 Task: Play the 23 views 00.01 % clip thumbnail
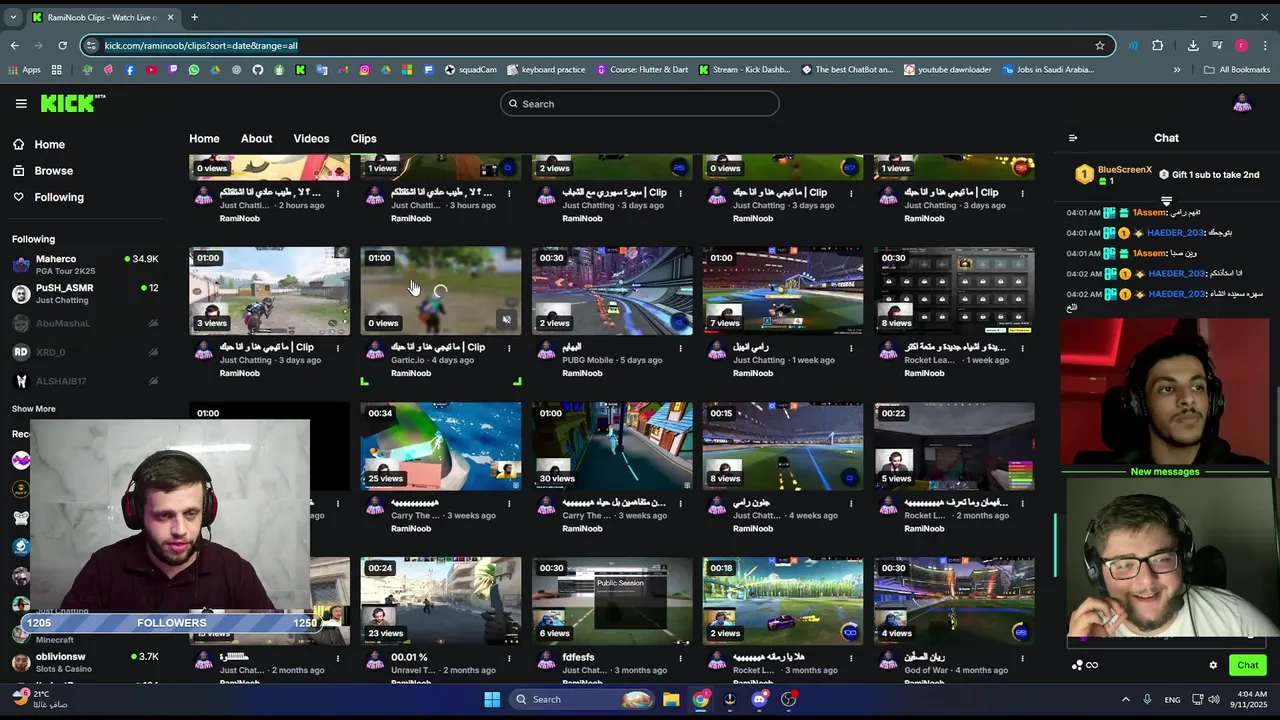tap(440, 601)
